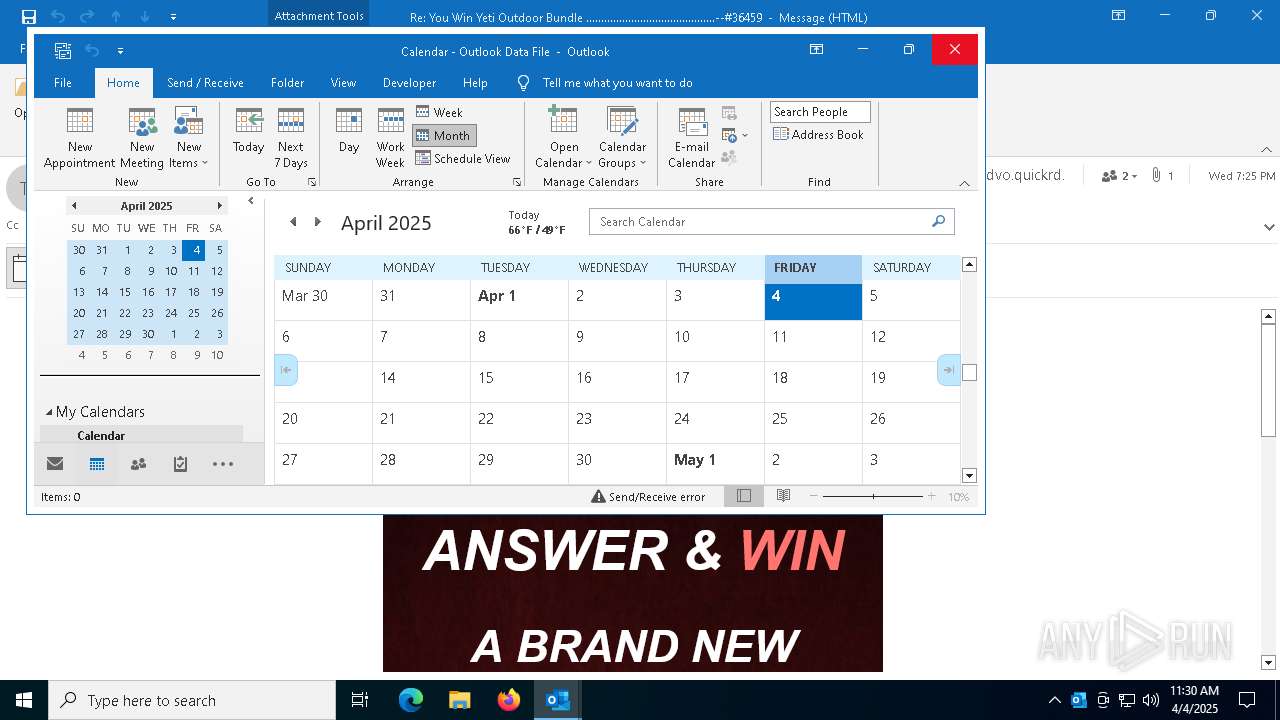Click the Search People field
1280x720 pixels.
tap(820, 112)
